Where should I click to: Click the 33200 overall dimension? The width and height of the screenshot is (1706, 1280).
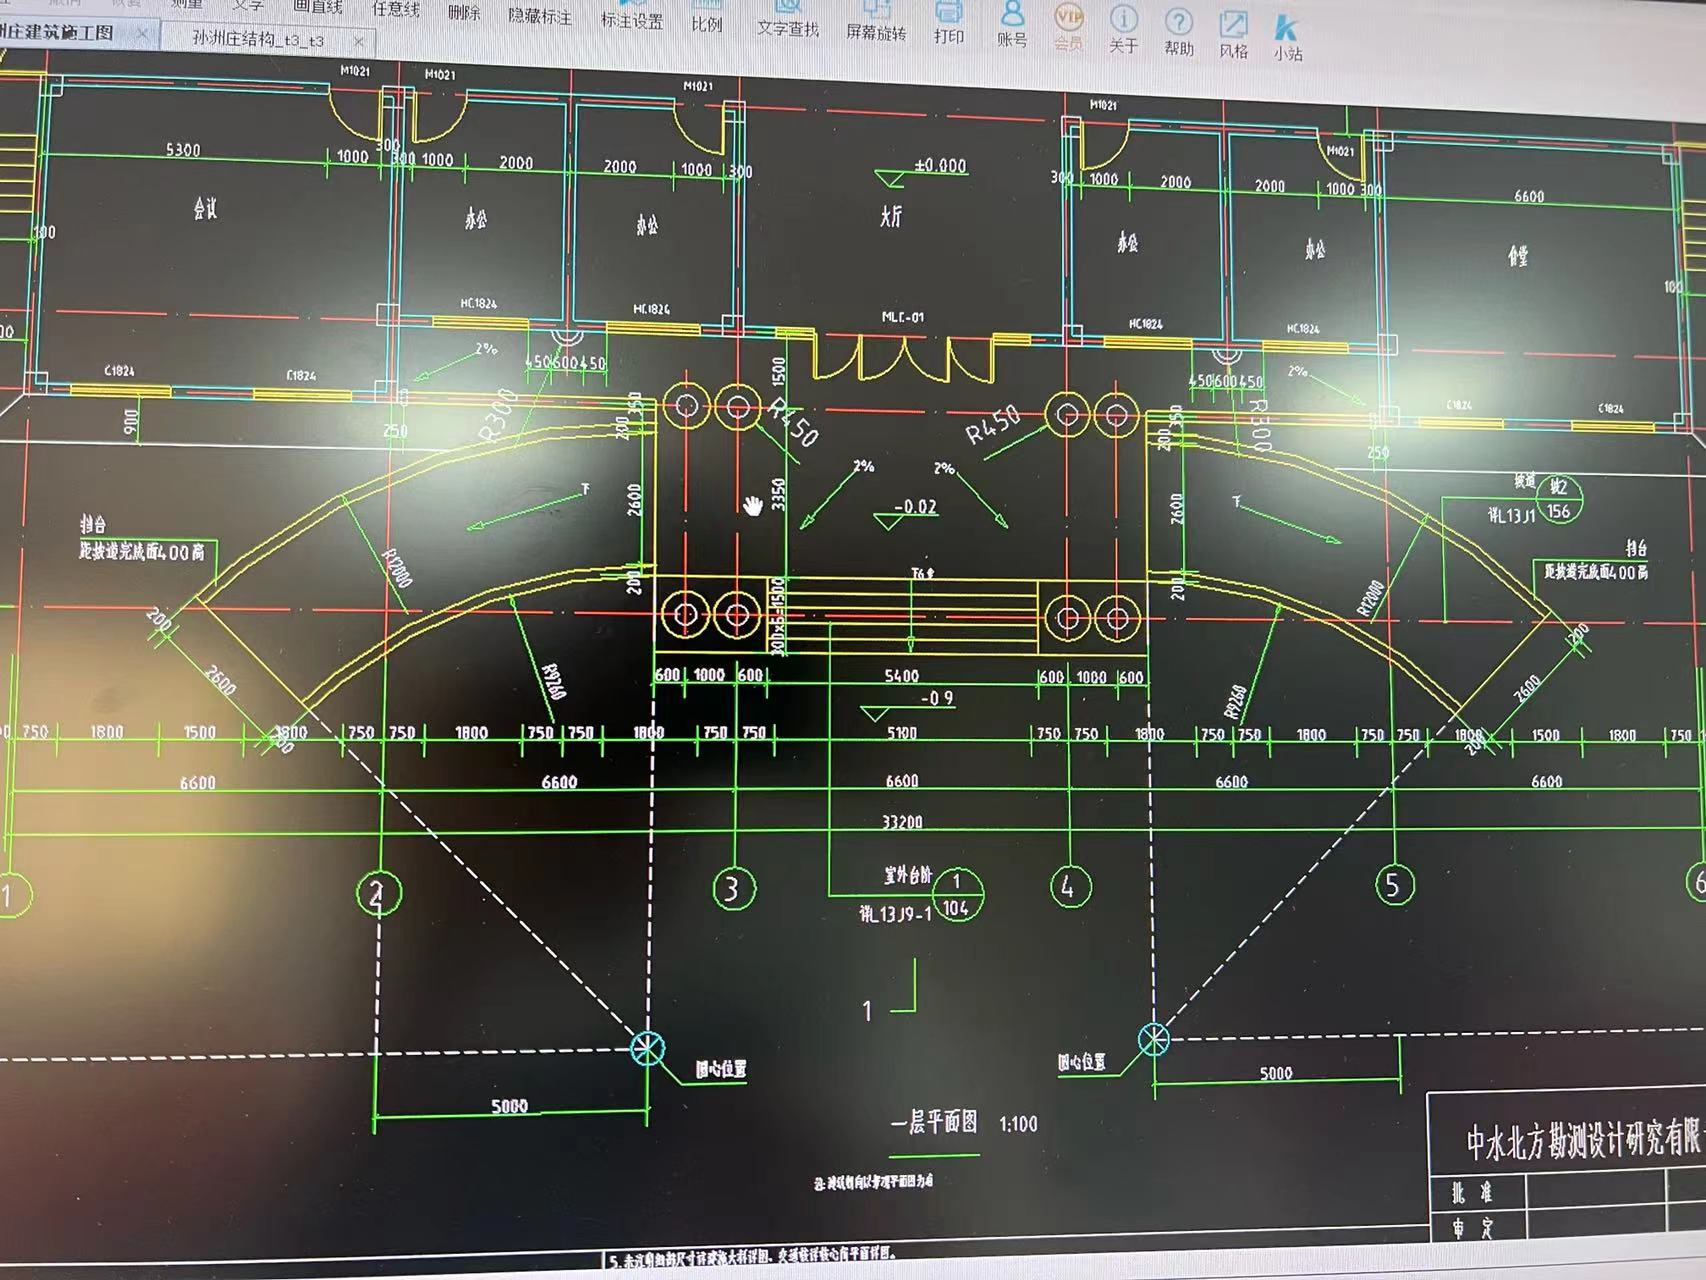coord(902,822)
